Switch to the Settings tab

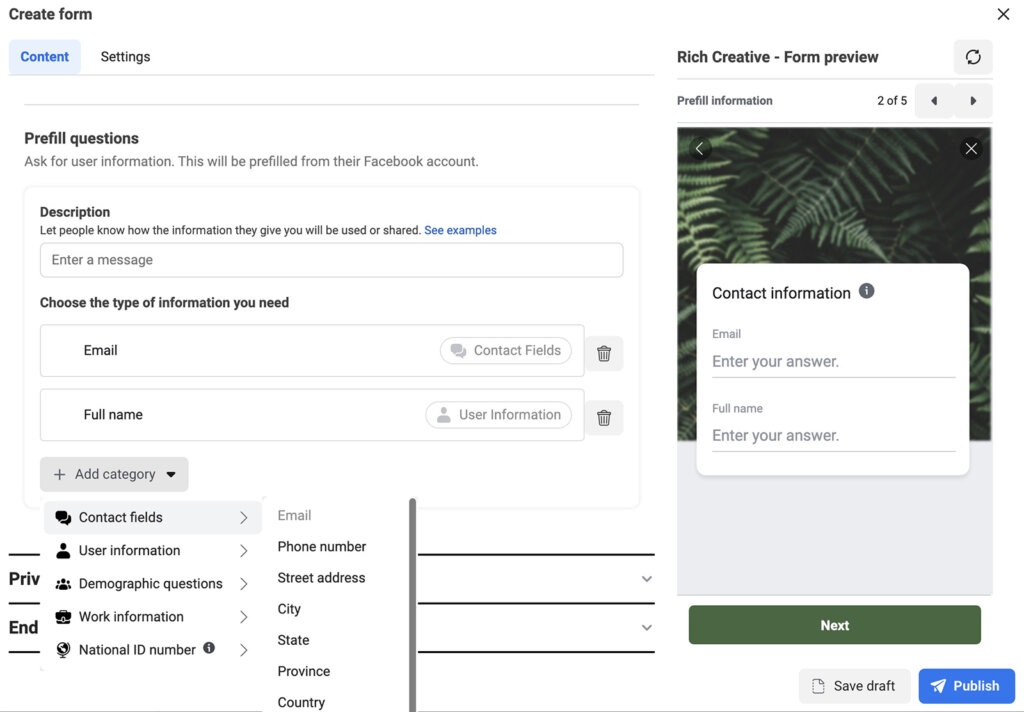[x=125, y=57]
